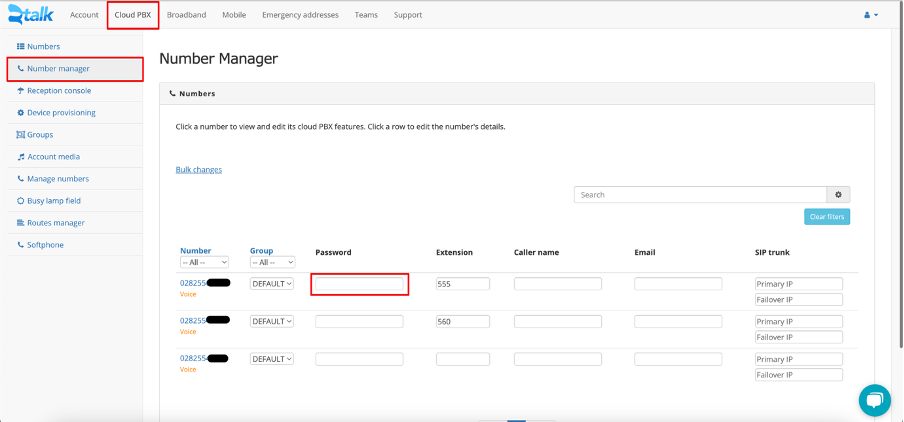Click the Numbers list icon in sidebar

point(21,46)
